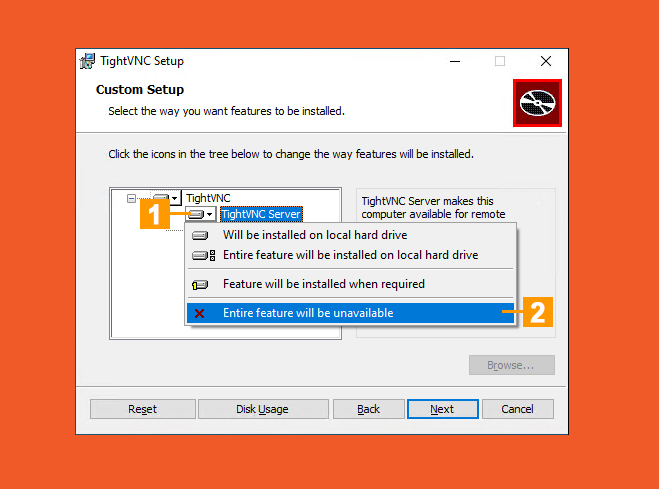Click the TightVNC installer icon in title bar
This screenshot has width=659, height=489.
[88, 61]
